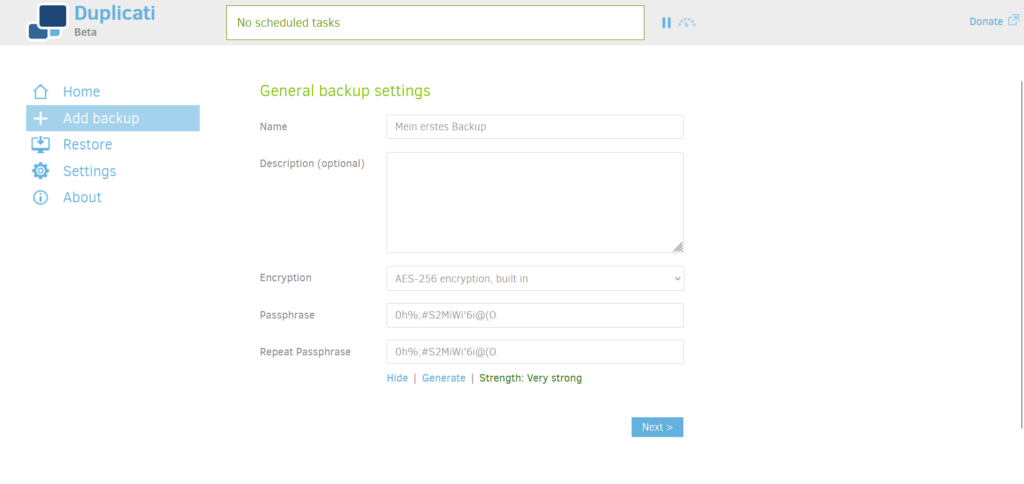
Task: Pause the backup scheduler
Action: tap(666, 22)
